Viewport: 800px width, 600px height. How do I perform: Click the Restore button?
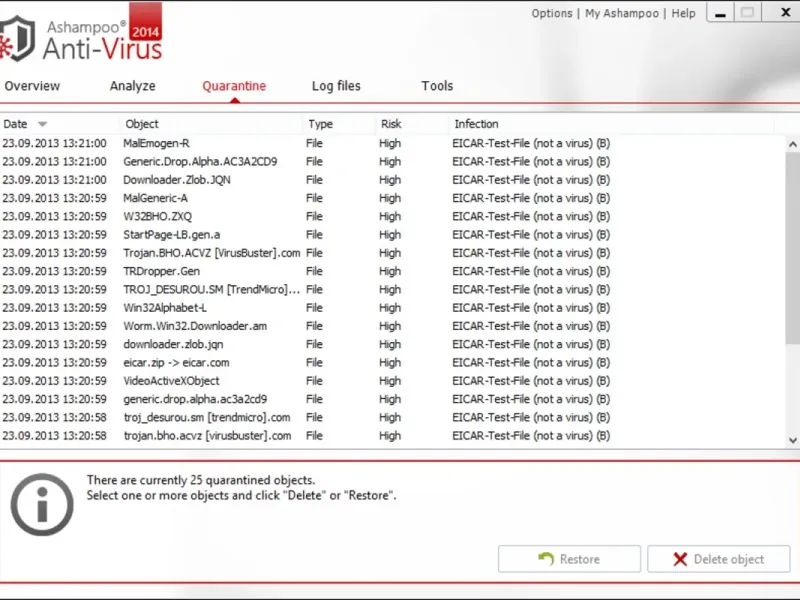[569, 559]
